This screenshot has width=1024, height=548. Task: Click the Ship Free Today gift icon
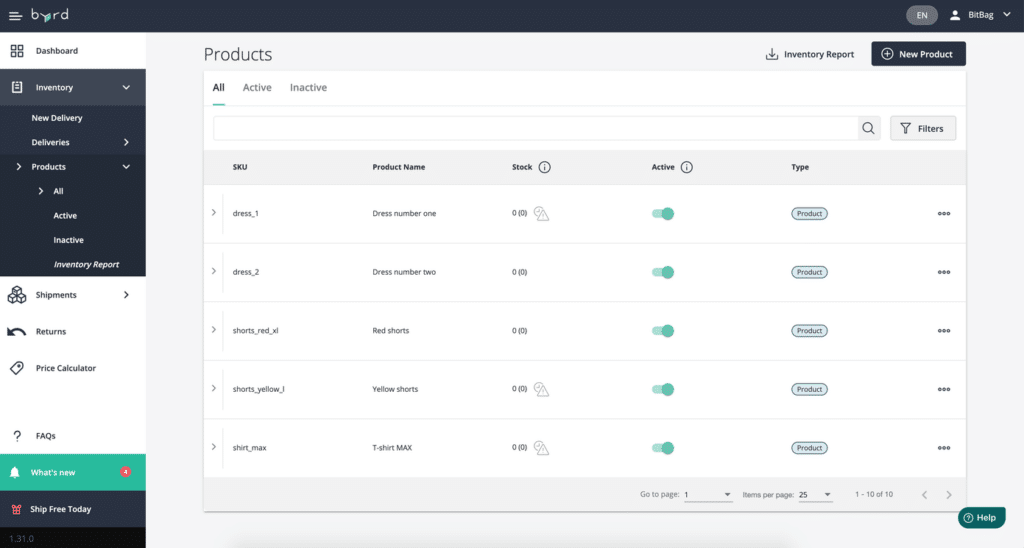16,509
